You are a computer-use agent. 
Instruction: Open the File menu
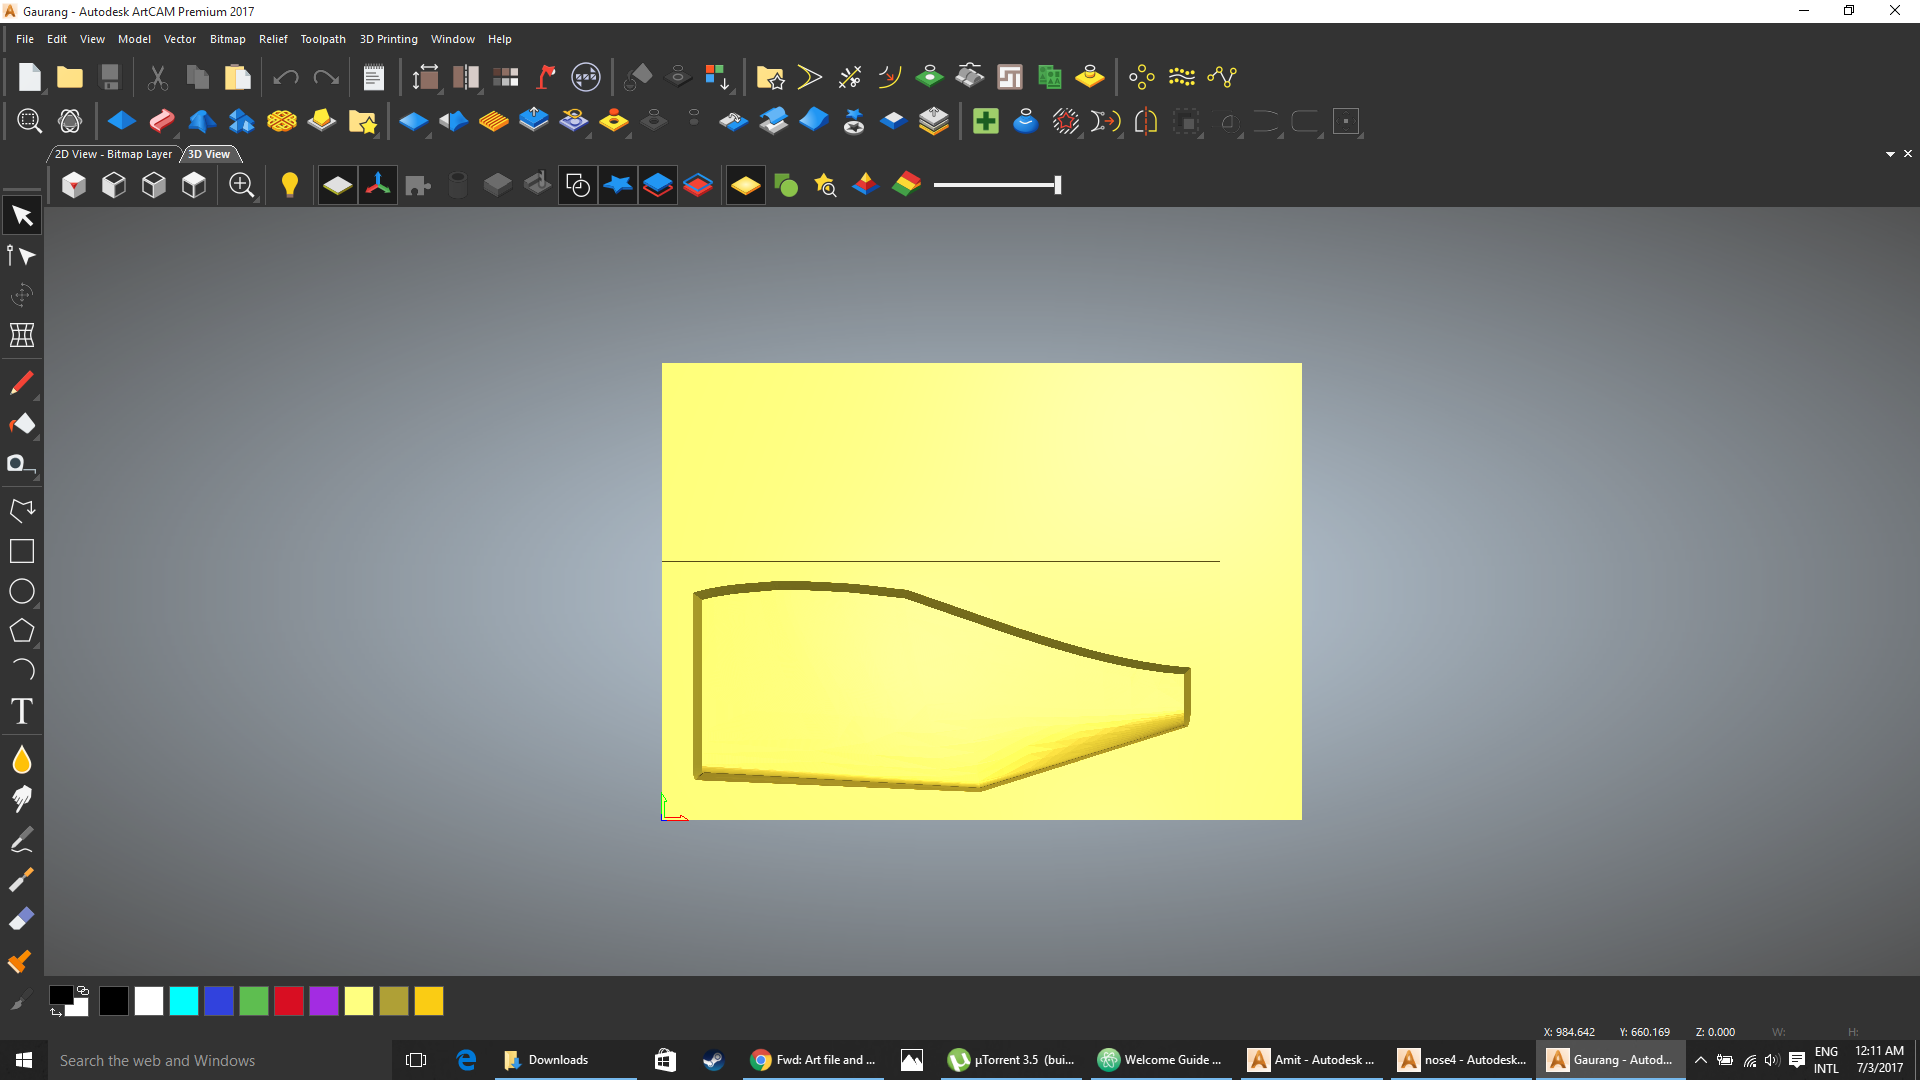click(25, 39)
